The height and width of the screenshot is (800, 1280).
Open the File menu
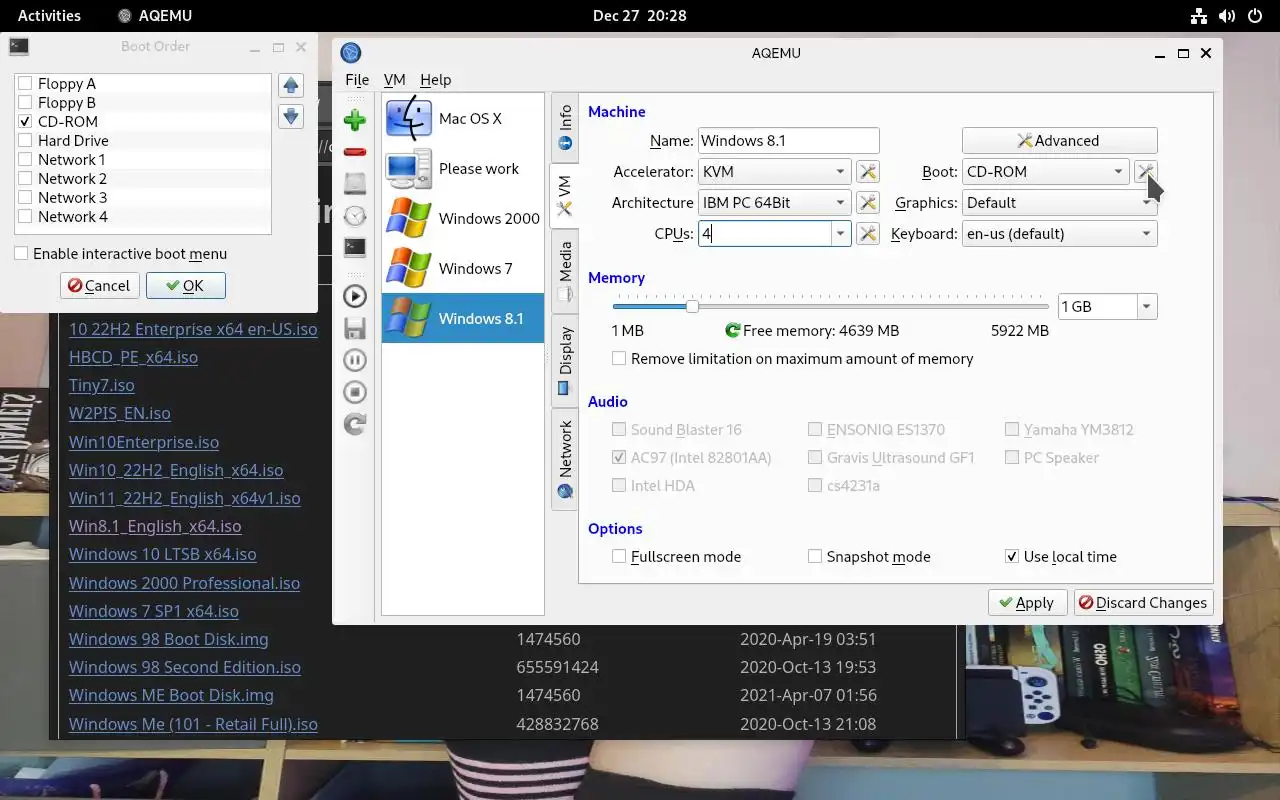tap(357, 80)
